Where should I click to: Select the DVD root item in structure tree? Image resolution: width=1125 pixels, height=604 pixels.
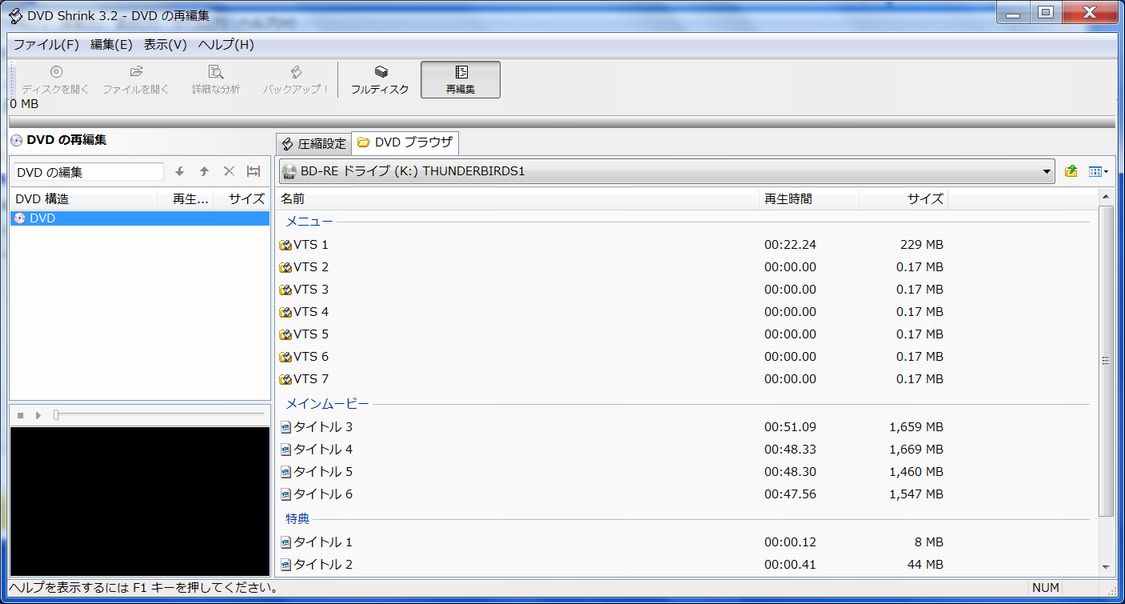pyautogui.click(x=140, y=218)
